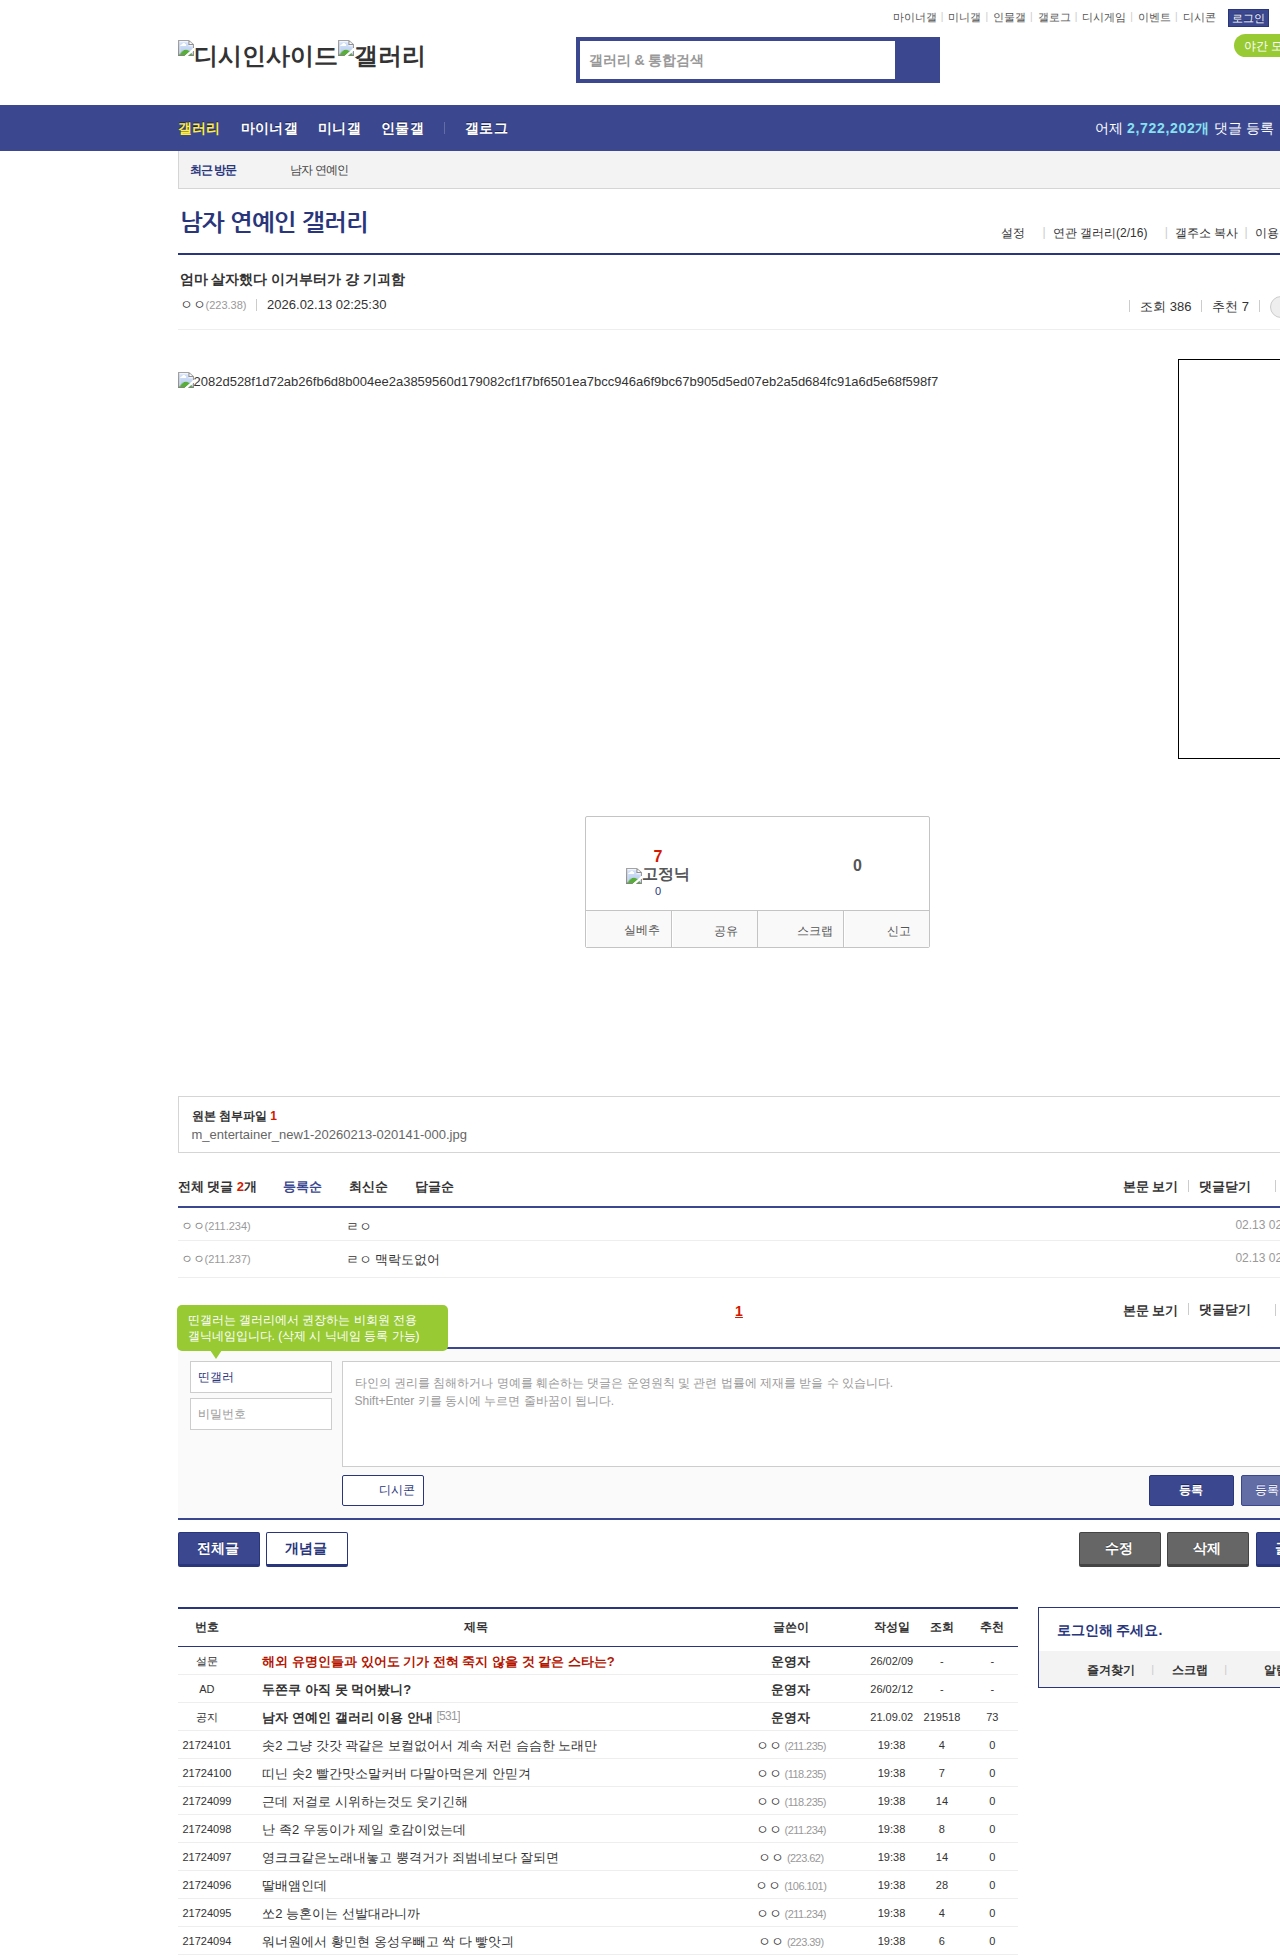Open post 영크크같은노래내놓고 뻥격거가
1280x1956 pixels.
pos(410,1857)
